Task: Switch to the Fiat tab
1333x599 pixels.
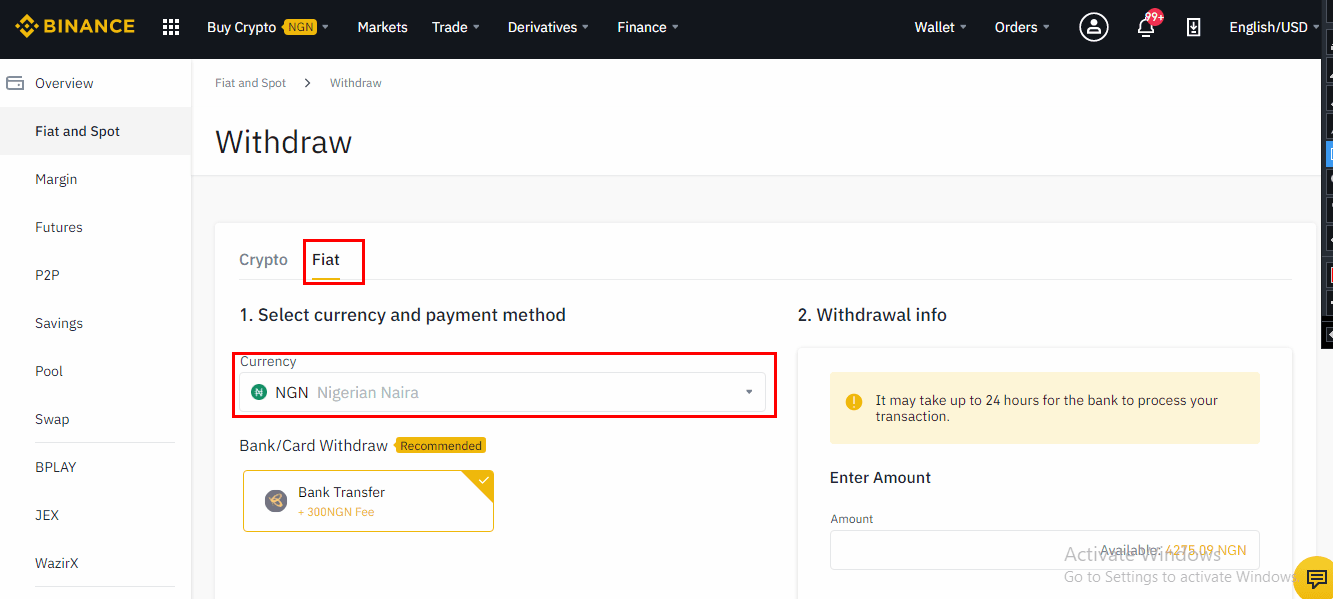Action: [326, 259]
